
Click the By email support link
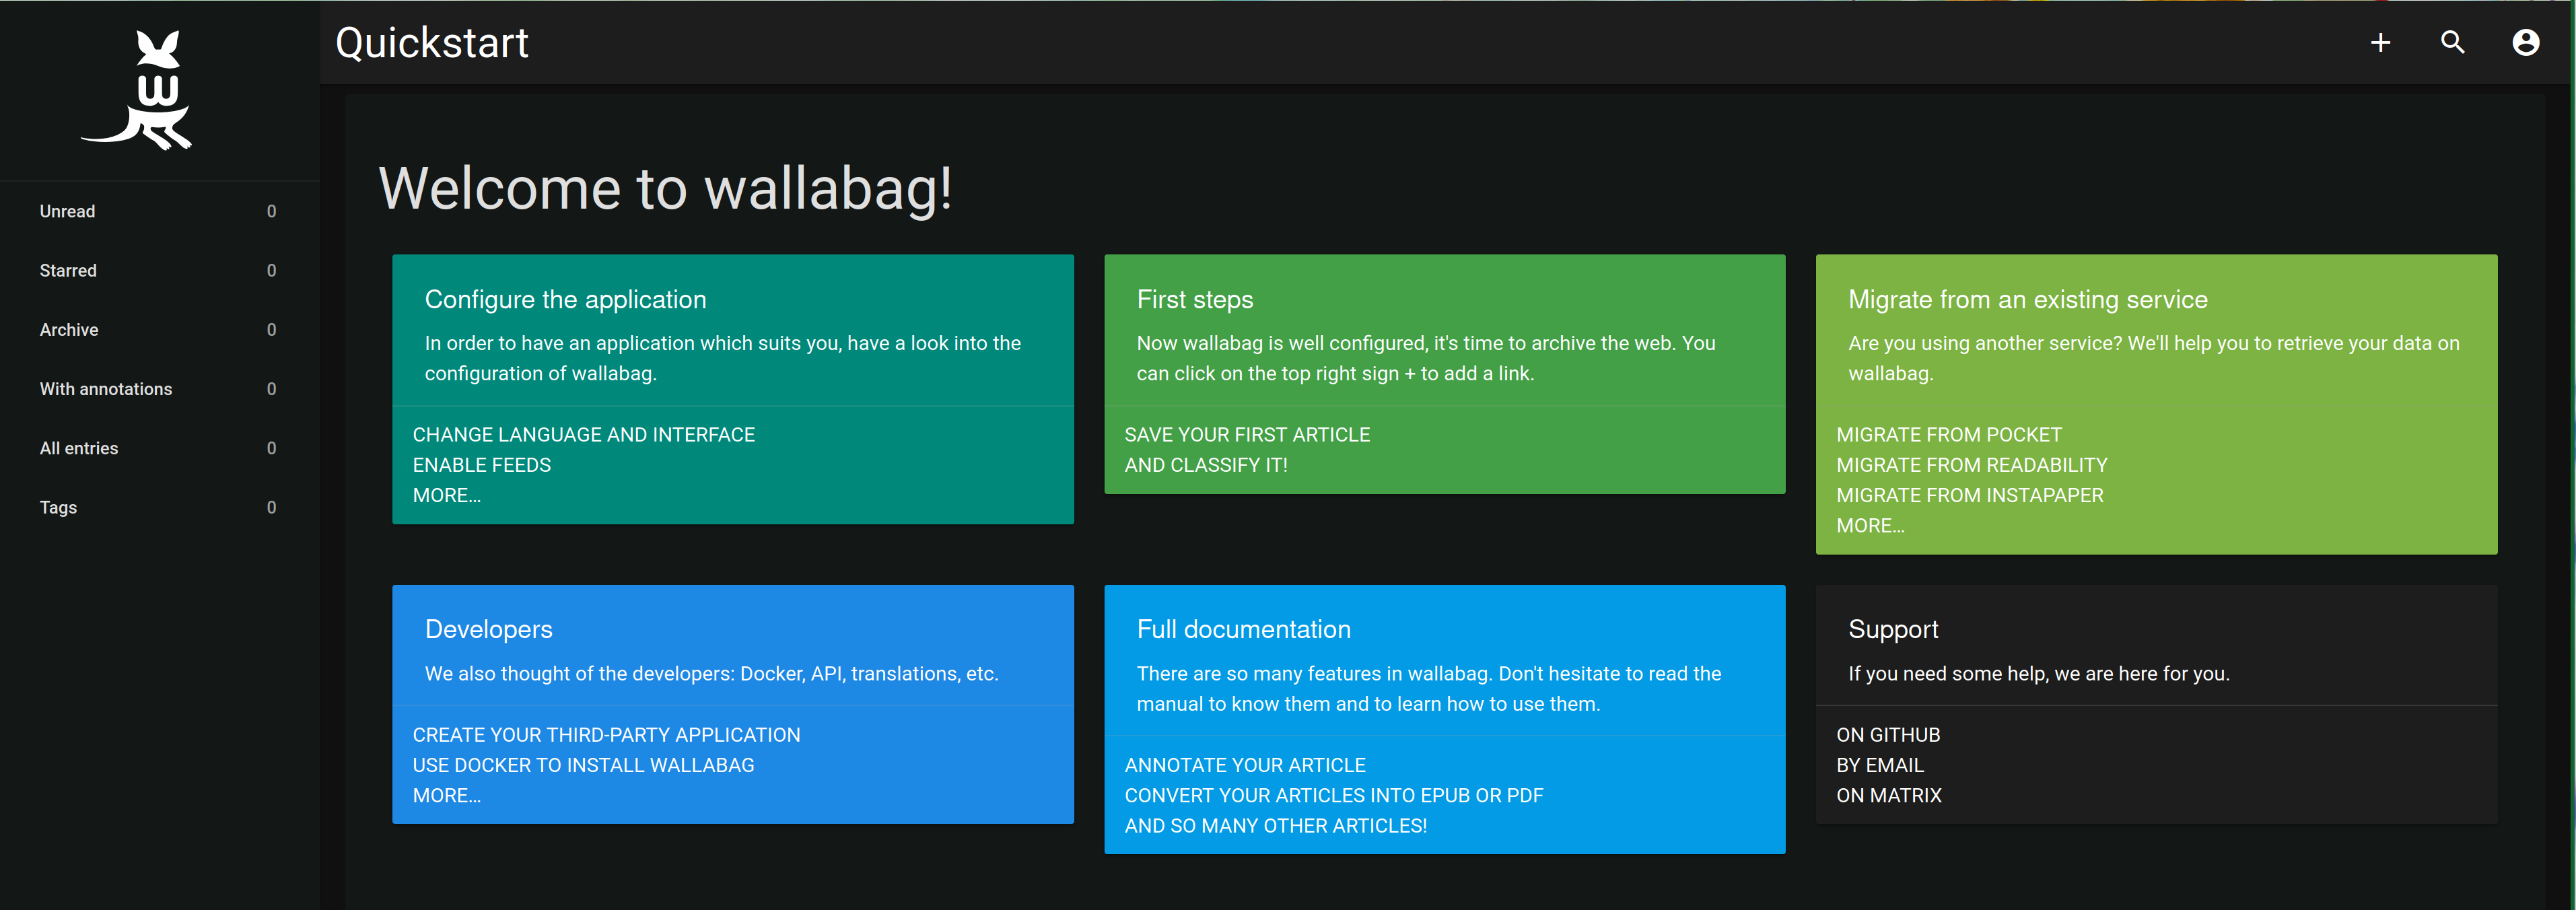(x=1879, y=765)
